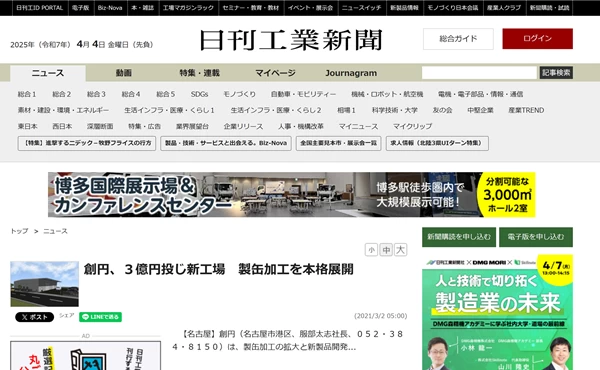Open the 友の会 link

442,110
